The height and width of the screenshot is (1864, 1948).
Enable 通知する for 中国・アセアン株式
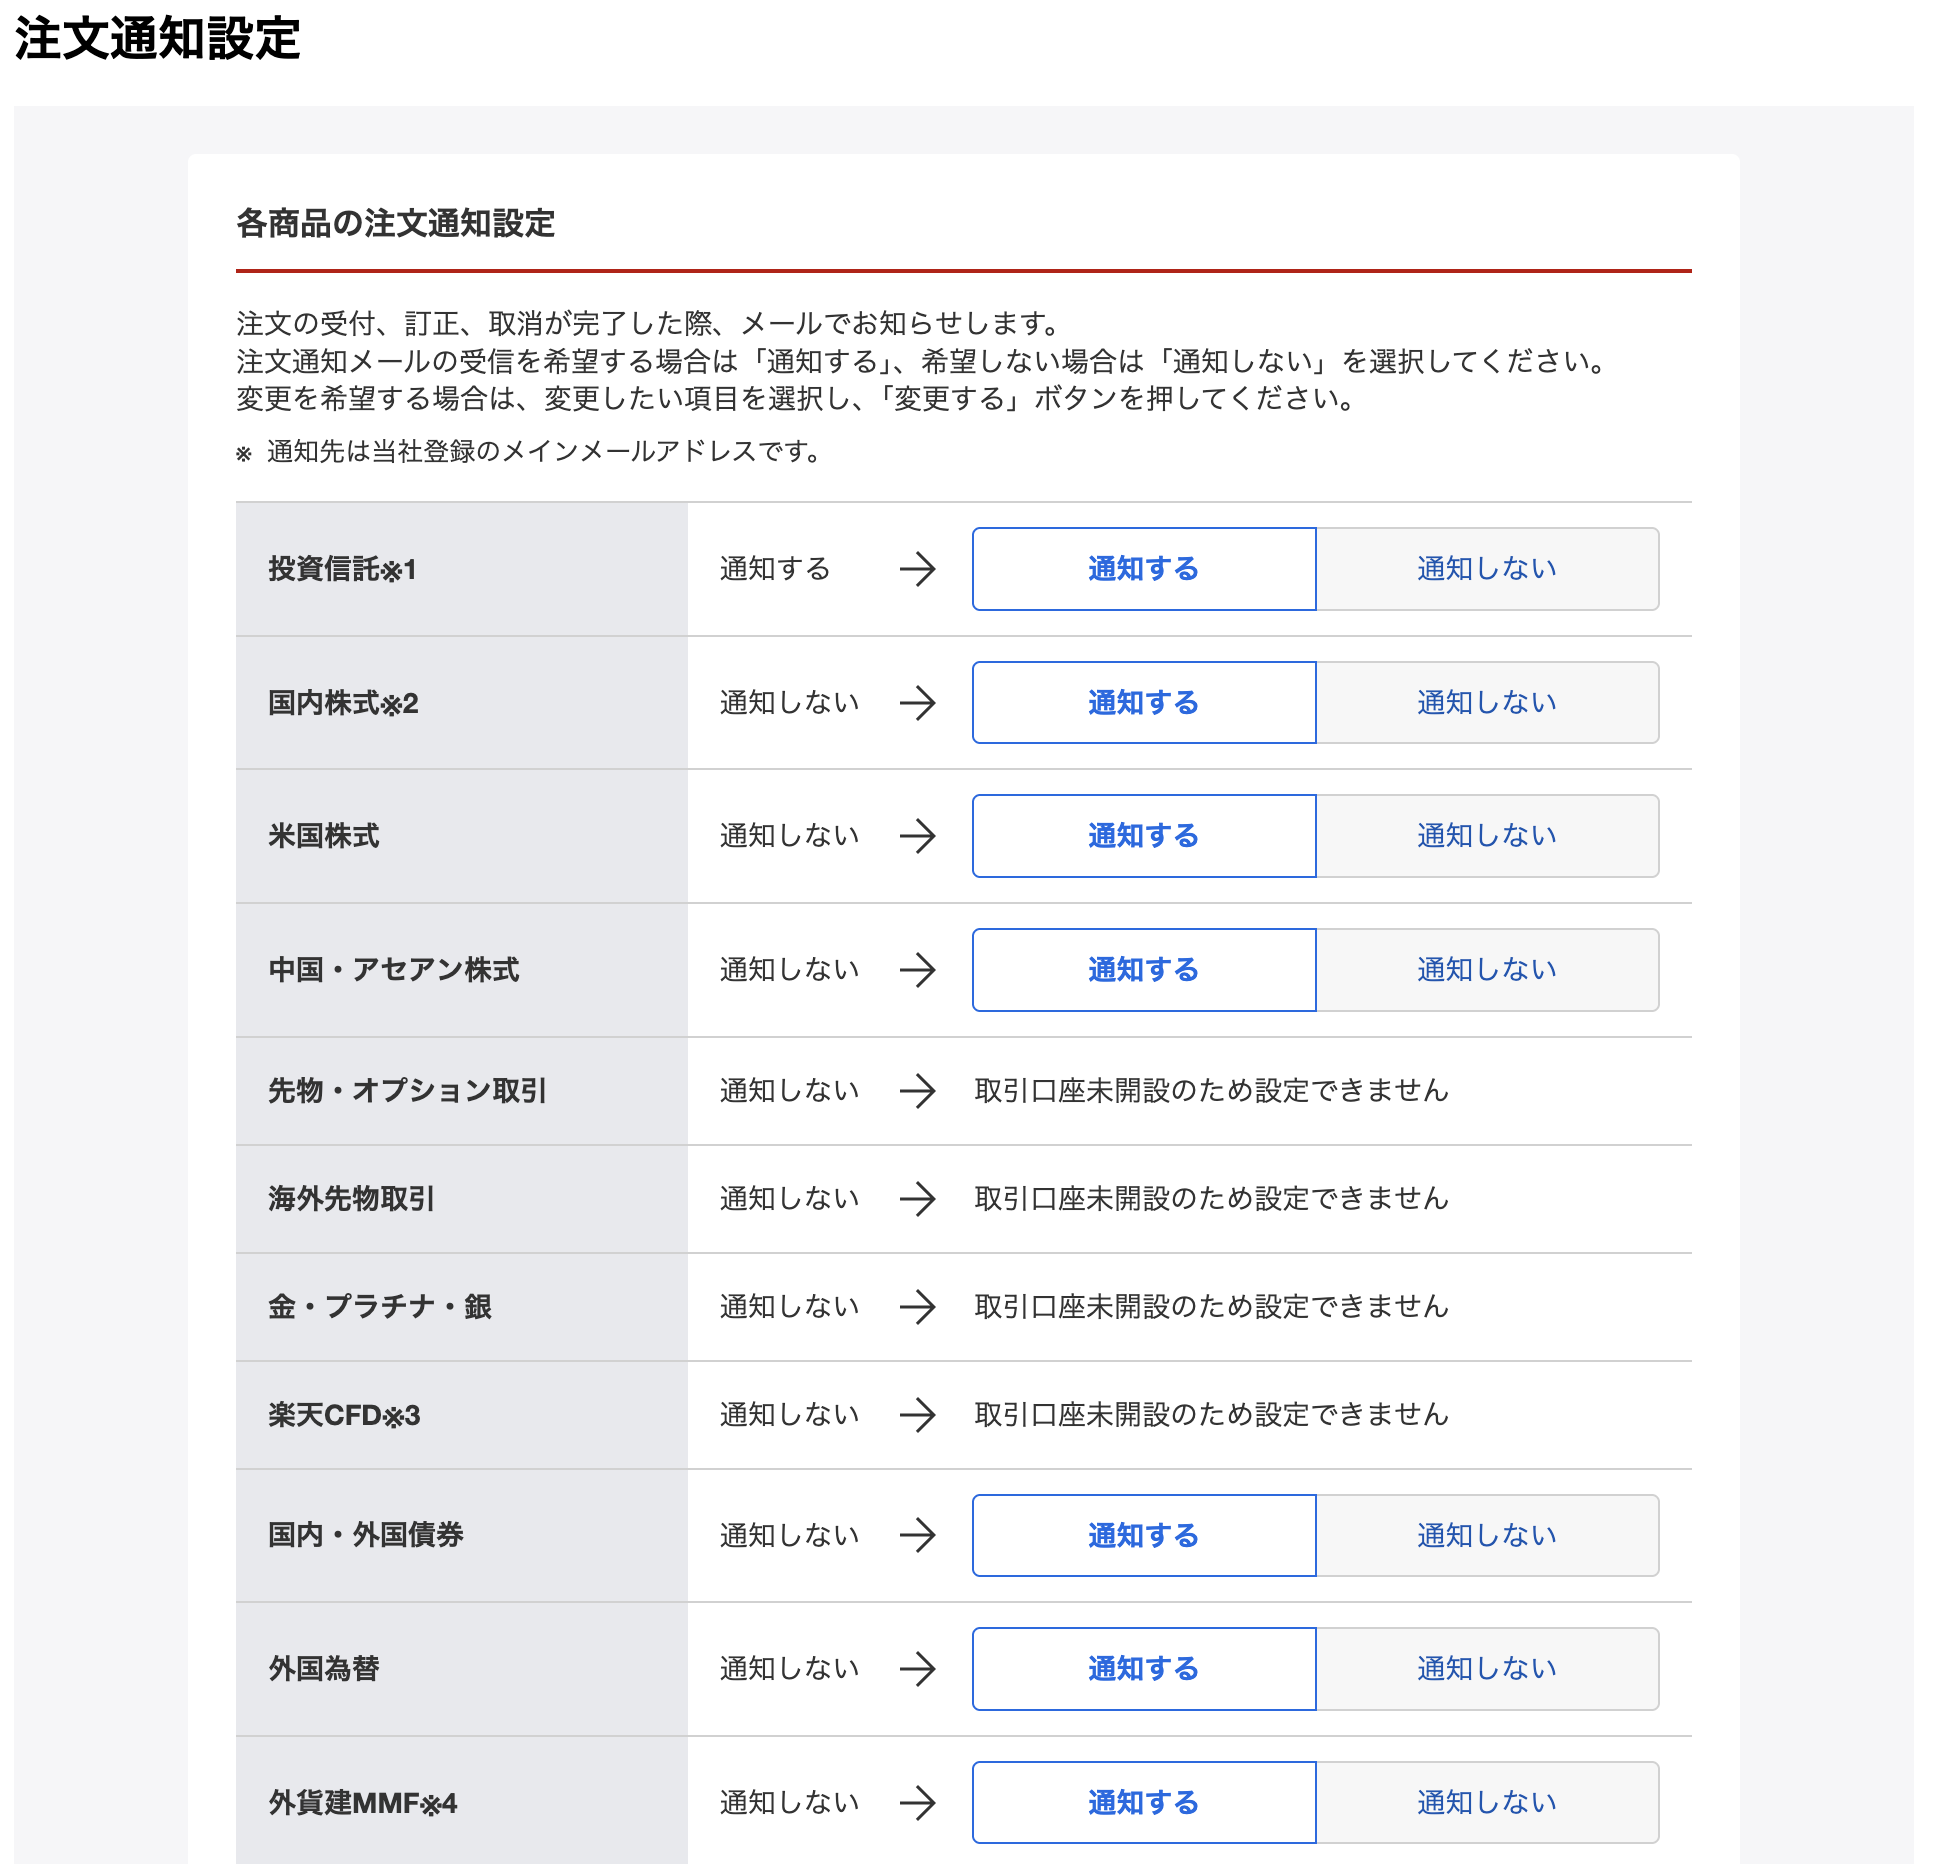tap(1144, 970)
